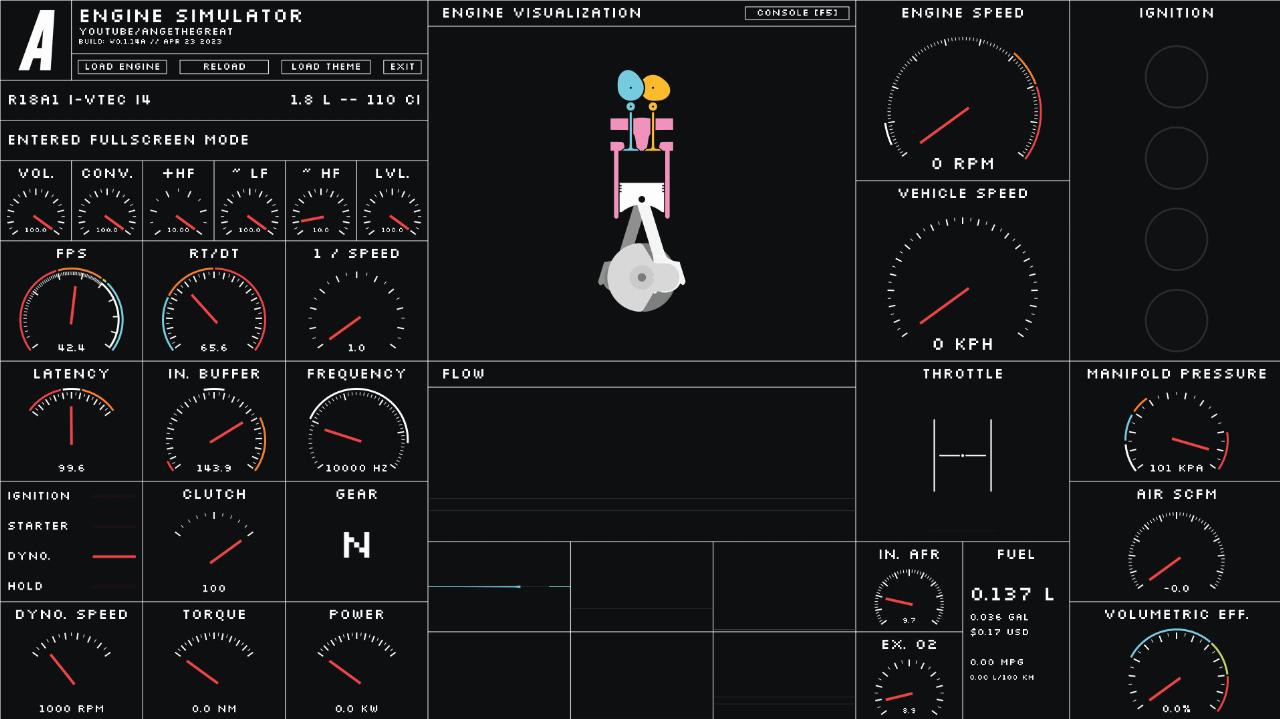The height and width of the screenshot is (719, 1280).
Task: Click the Engine Speed RPM gauge
Action: [962, 100]
